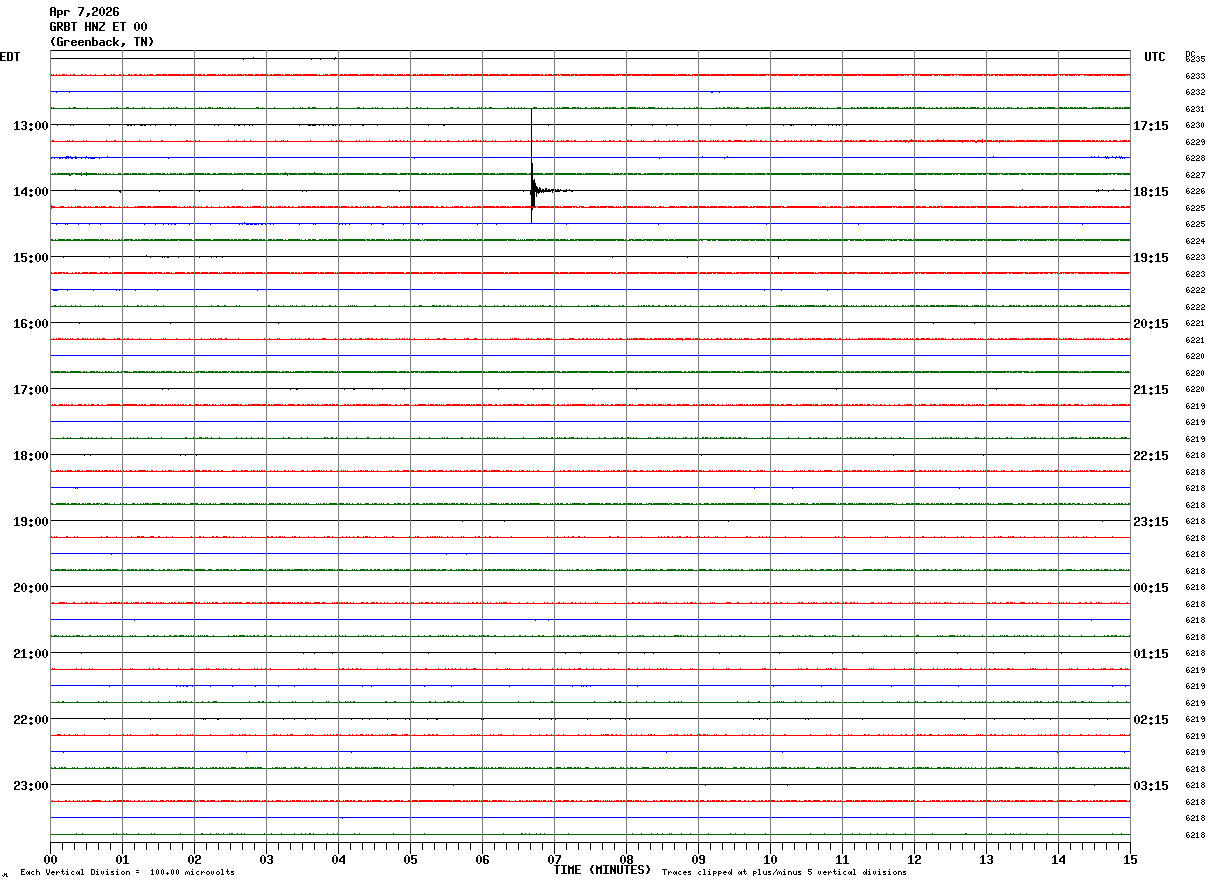Image resolution: width=1210 pixels, height=886 pixels.
Task: Click the vertical division microvolts note
Action: click(127, 872)
